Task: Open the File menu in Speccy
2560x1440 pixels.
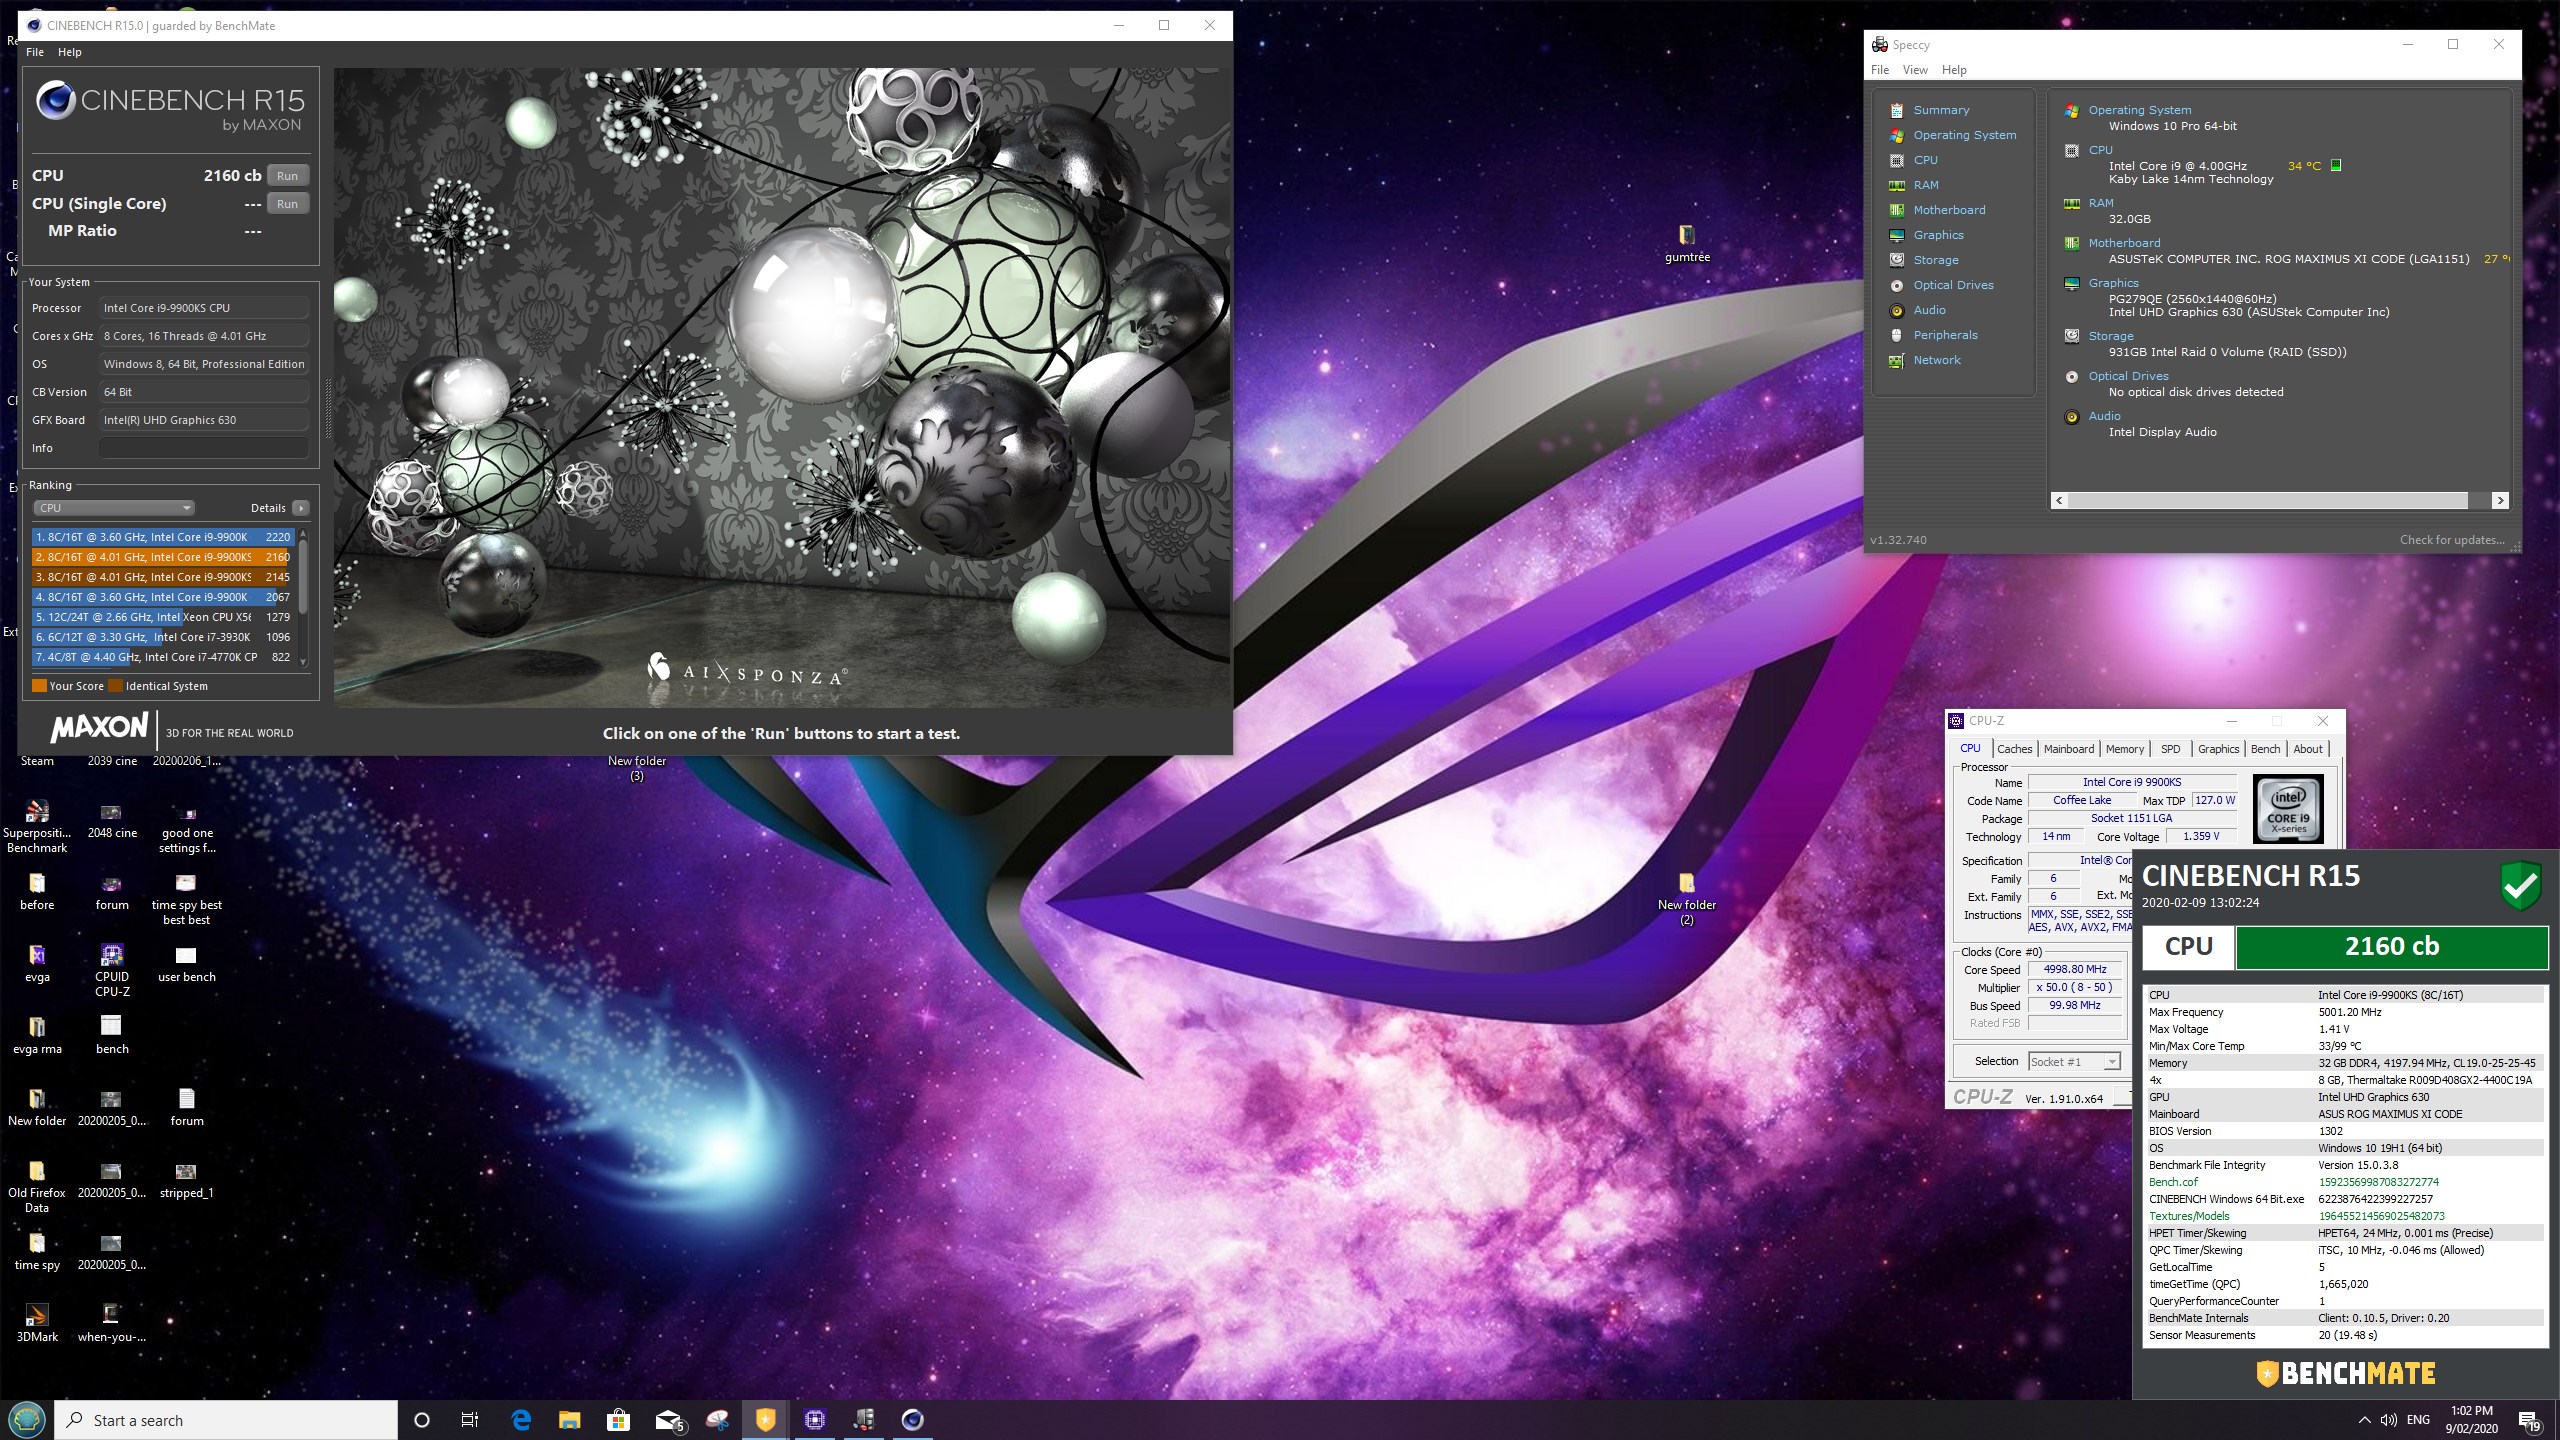Action: click(x=1880, y=70)
